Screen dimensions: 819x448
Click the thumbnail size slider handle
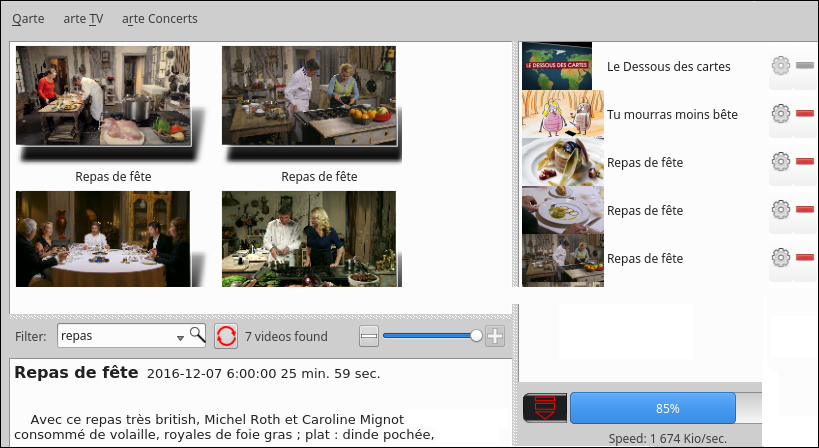pyautogui.click(x=476, y=336)
